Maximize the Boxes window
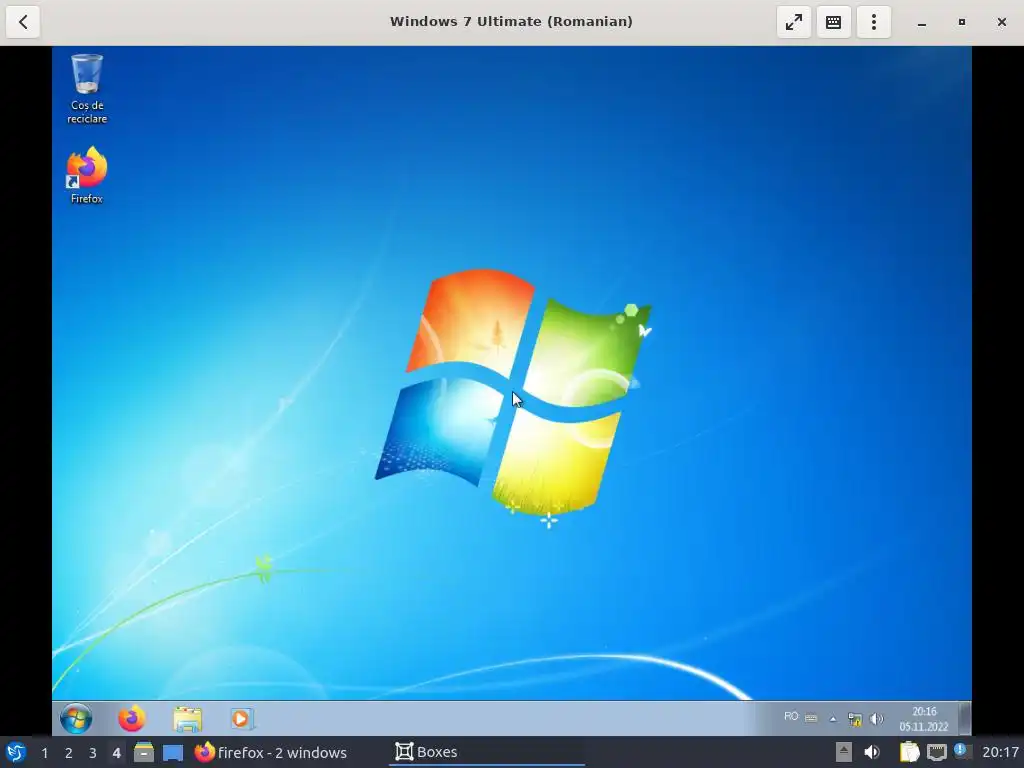 click(x=961, y=22)
